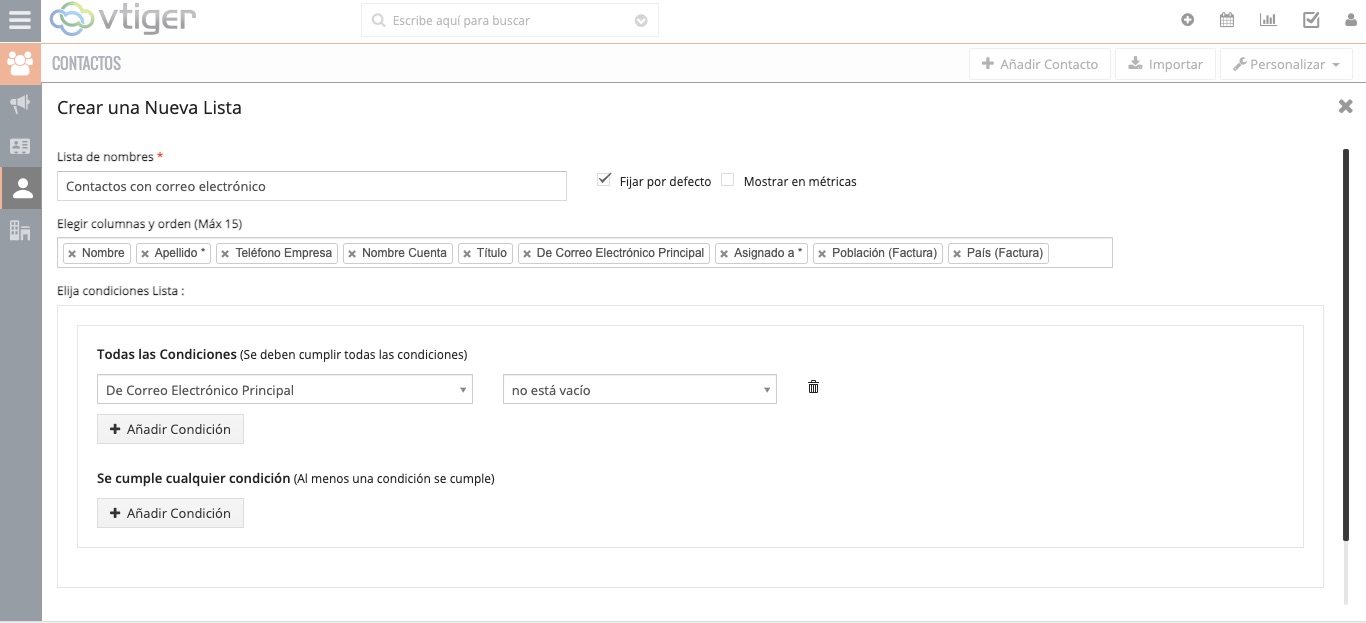This screenshot has height=623, width=1366.
Task: Add condition under Se cumple cualquier condición
Action: 170,513
